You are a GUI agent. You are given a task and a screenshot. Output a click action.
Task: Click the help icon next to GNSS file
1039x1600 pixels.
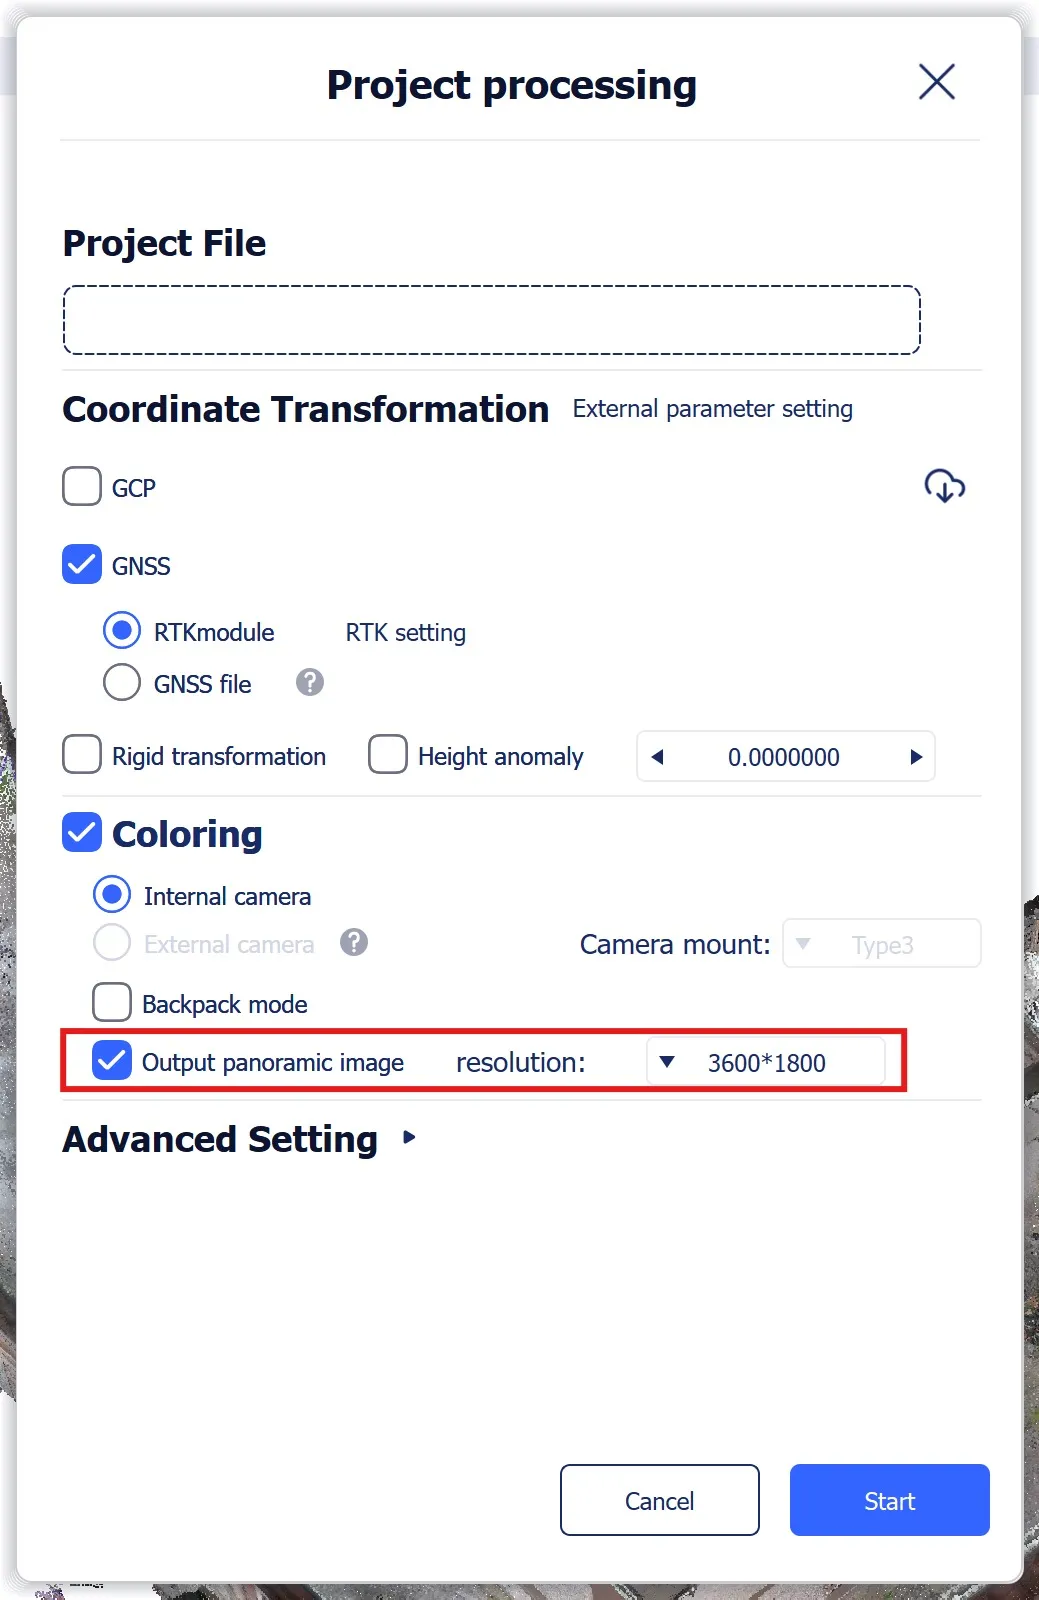[x=310, y=683]
